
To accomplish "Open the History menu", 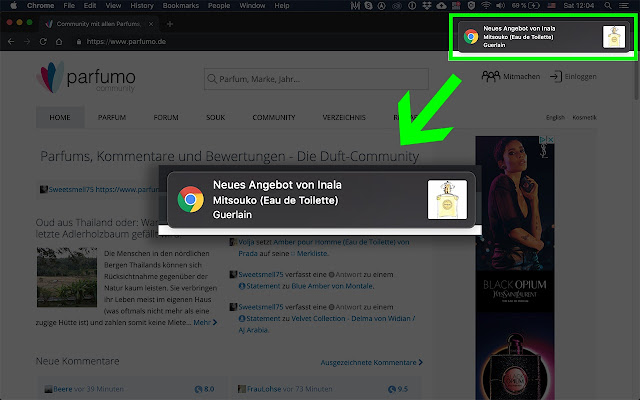I will tap(142, 5).
